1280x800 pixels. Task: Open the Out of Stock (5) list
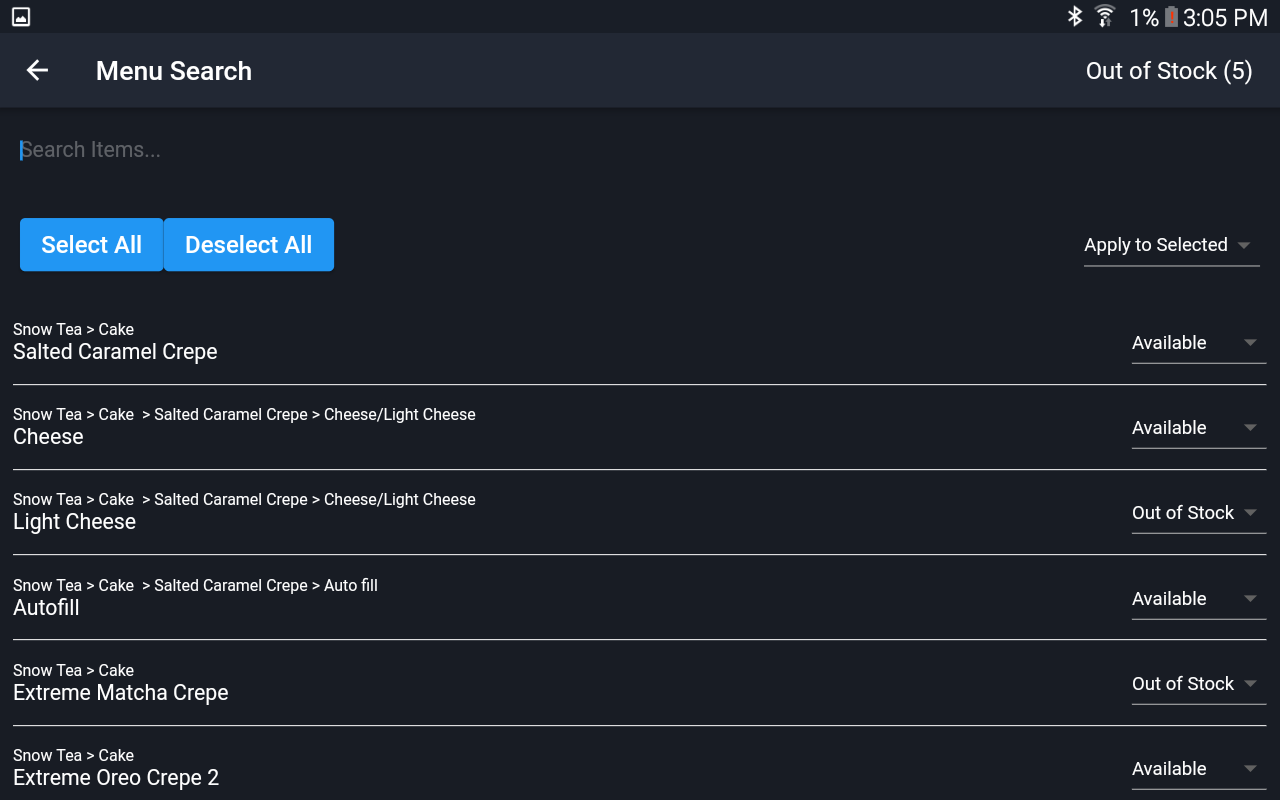1169,71
